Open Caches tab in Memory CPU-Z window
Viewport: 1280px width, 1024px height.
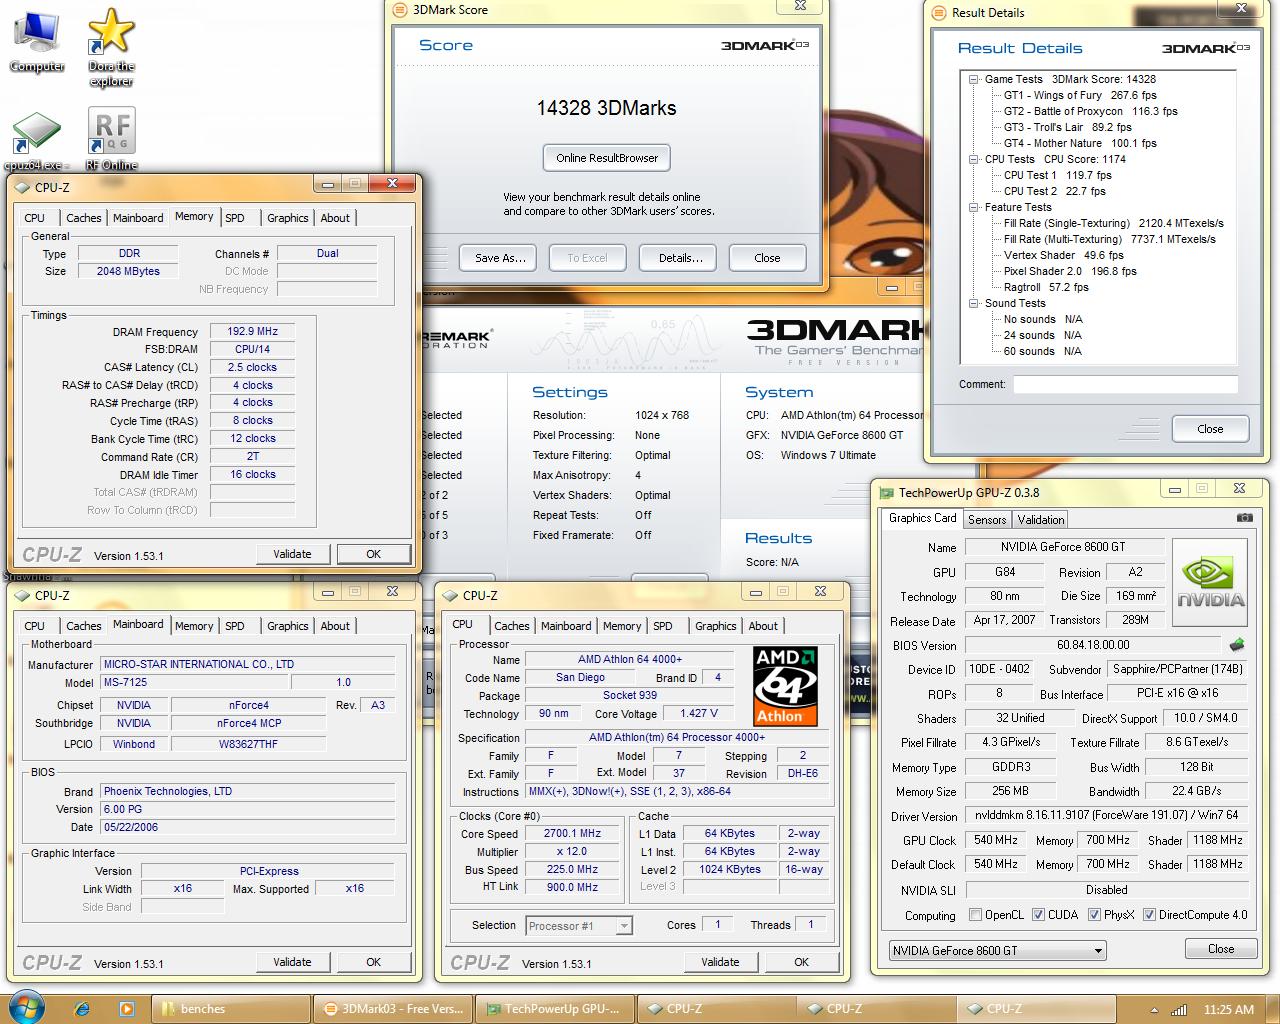click(84, 218)
